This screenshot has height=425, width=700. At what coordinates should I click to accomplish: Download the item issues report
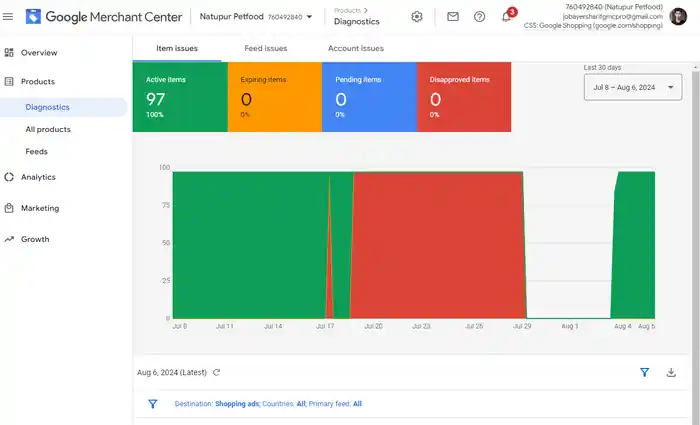671,372
